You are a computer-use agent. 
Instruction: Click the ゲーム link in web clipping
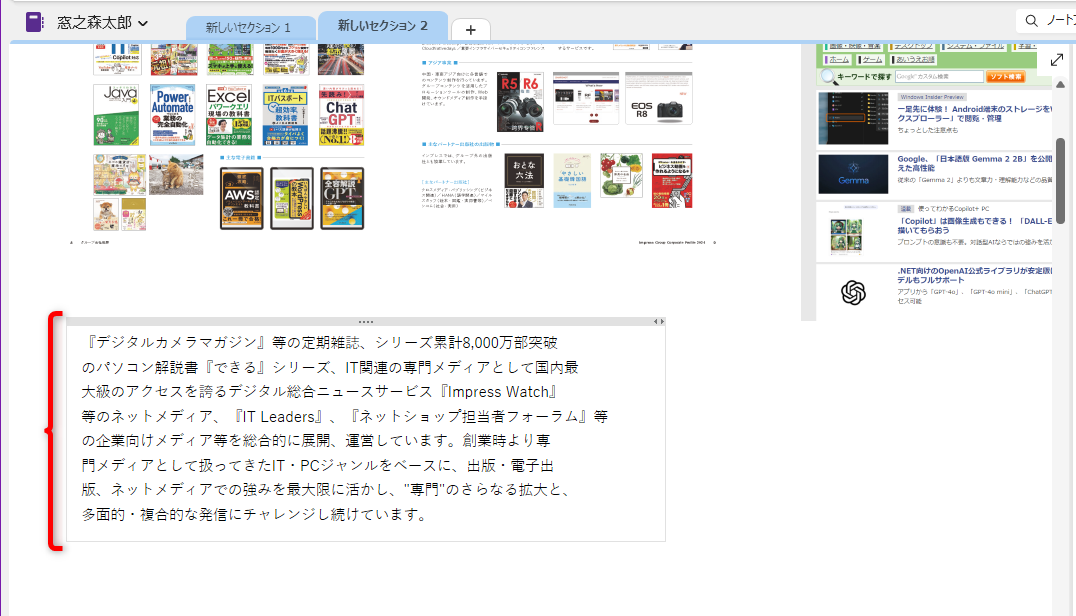[x=872, y=60]
